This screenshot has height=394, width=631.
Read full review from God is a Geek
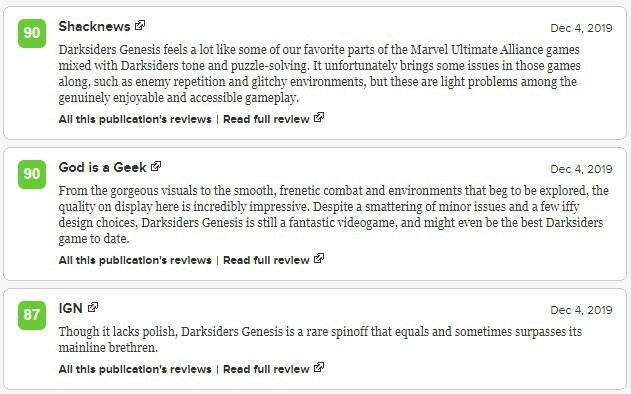266,260
